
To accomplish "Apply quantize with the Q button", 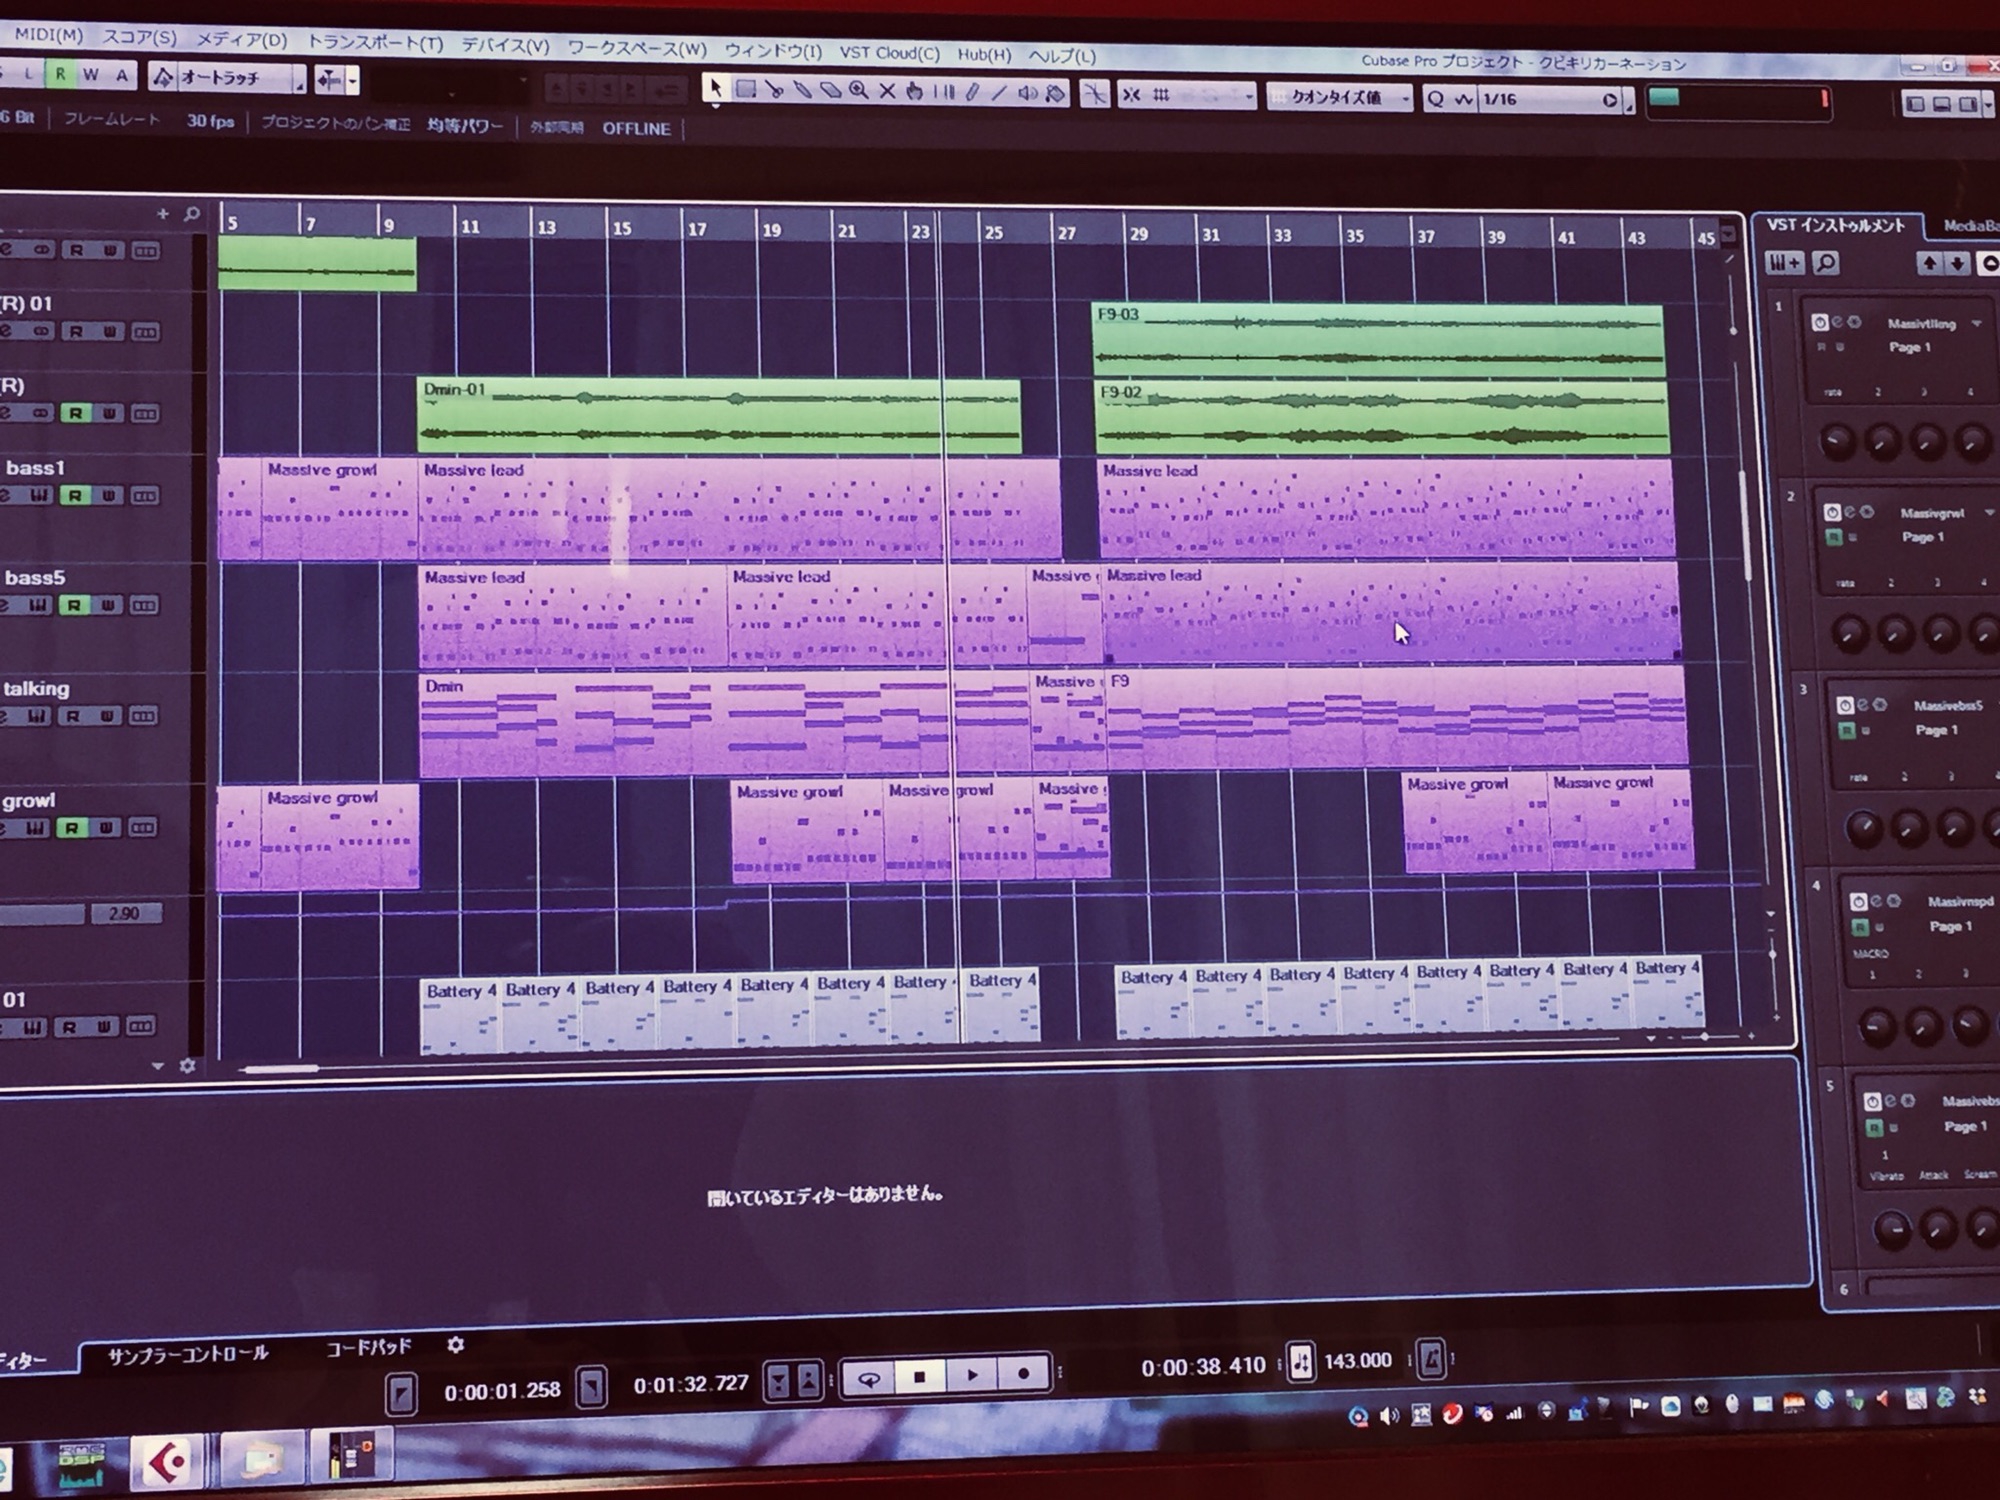I will pyautogui.click(x=1437, y=99).
